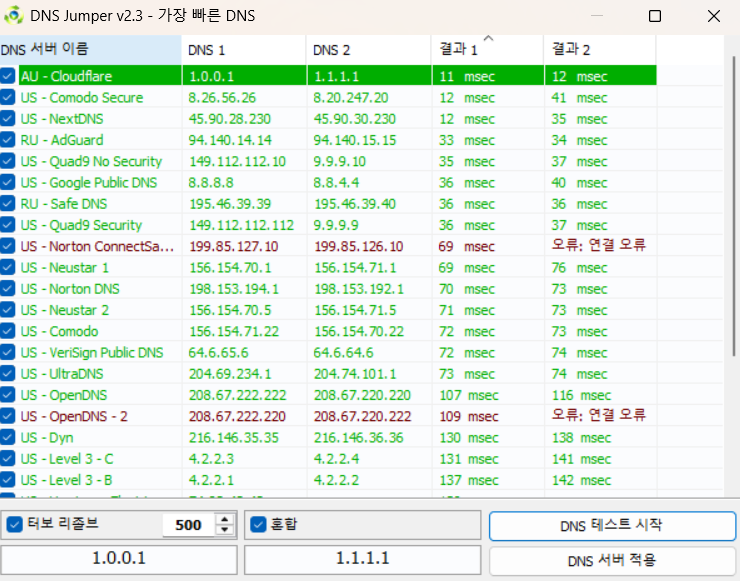The height and width of the screenshot is (581, 740).
Task: Toggle the RU - AdGuard checkbox
Action: pos(8,140)
